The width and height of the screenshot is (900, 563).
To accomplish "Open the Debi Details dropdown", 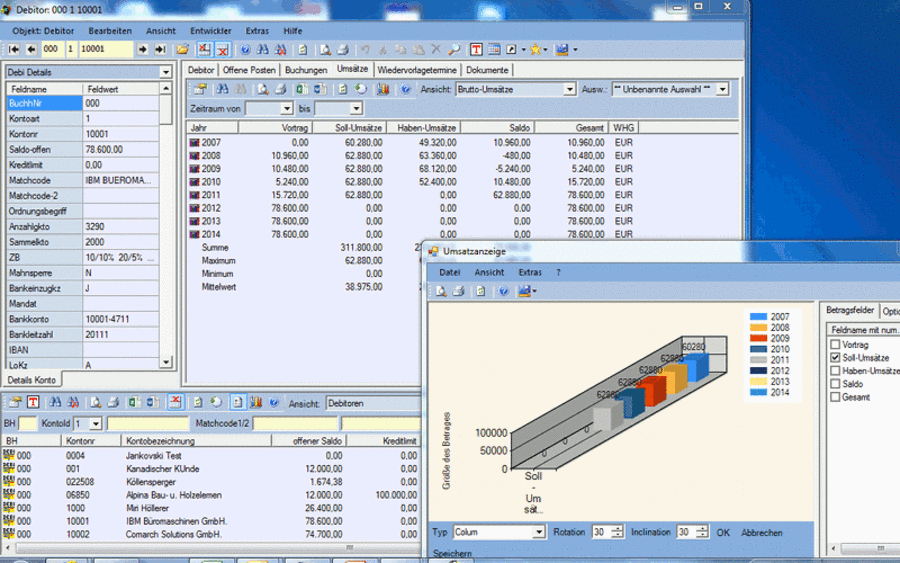I will click(x=165, y=72).
